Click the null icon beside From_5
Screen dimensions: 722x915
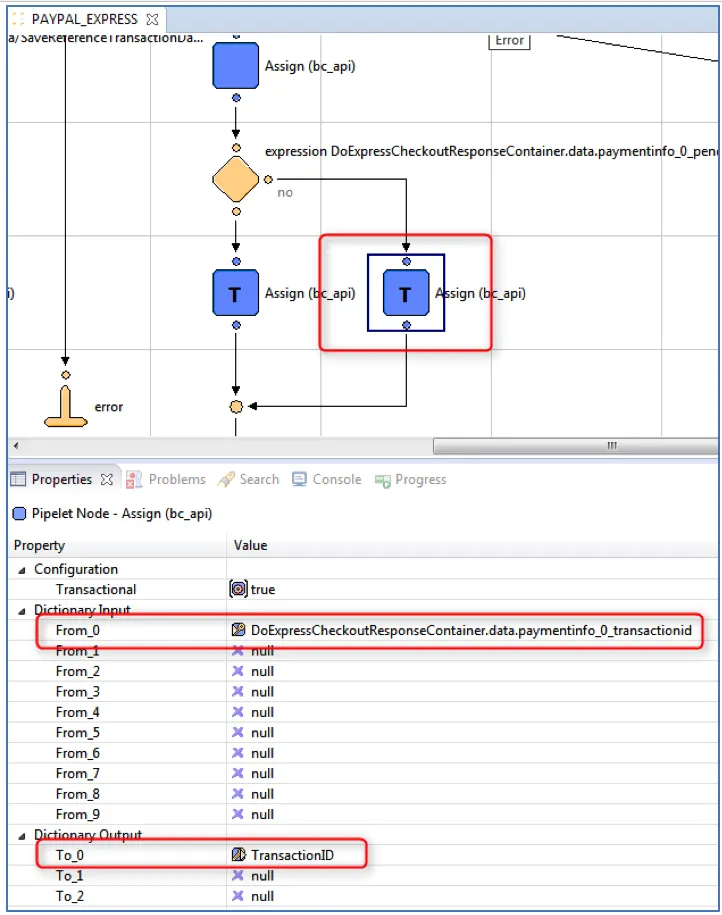coord(238,732)
